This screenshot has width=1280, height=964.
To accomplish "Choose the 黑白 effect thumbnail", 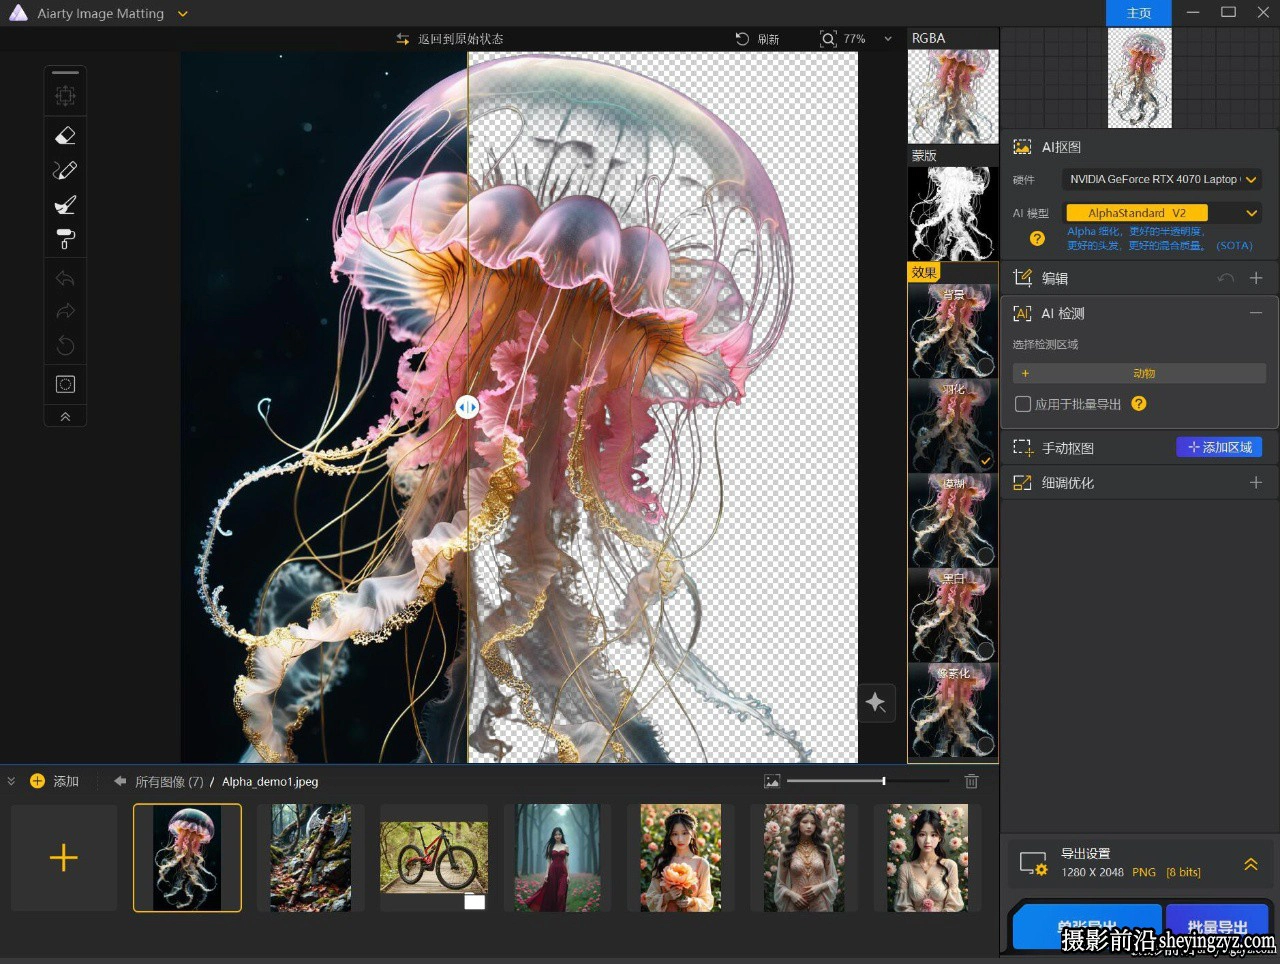I will 953,615.
